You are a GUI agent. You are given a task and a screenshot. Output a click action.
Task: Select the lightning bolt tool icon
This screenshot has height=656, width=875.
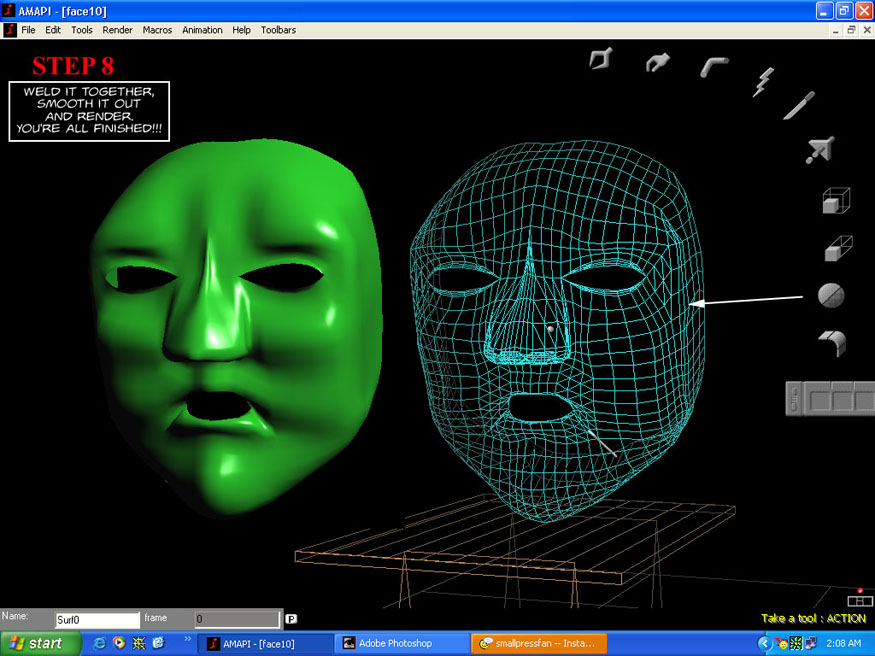tap(763, 81)
